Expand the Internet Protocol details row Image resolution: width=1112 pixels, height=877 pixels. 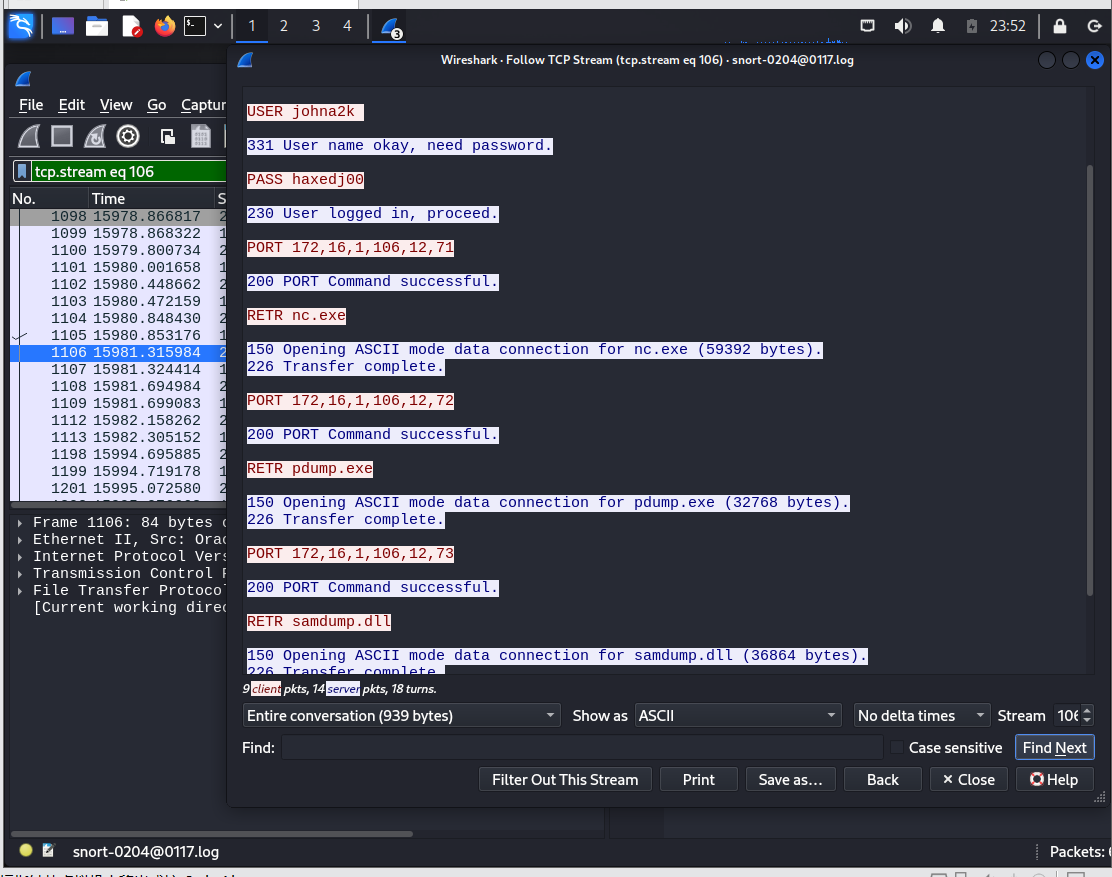click(20, 557)
